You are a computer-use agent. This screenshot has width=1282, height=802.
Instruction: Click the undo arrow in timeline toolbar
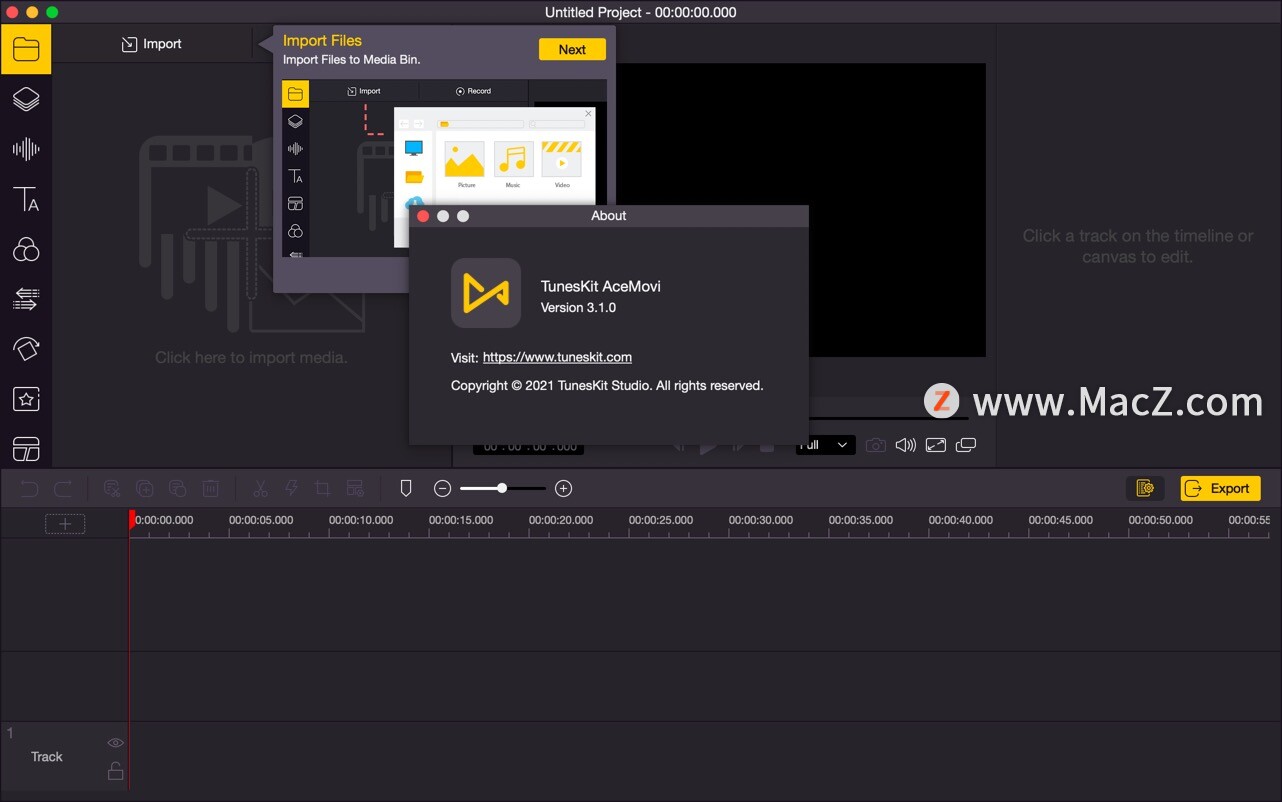click(30, 489)
